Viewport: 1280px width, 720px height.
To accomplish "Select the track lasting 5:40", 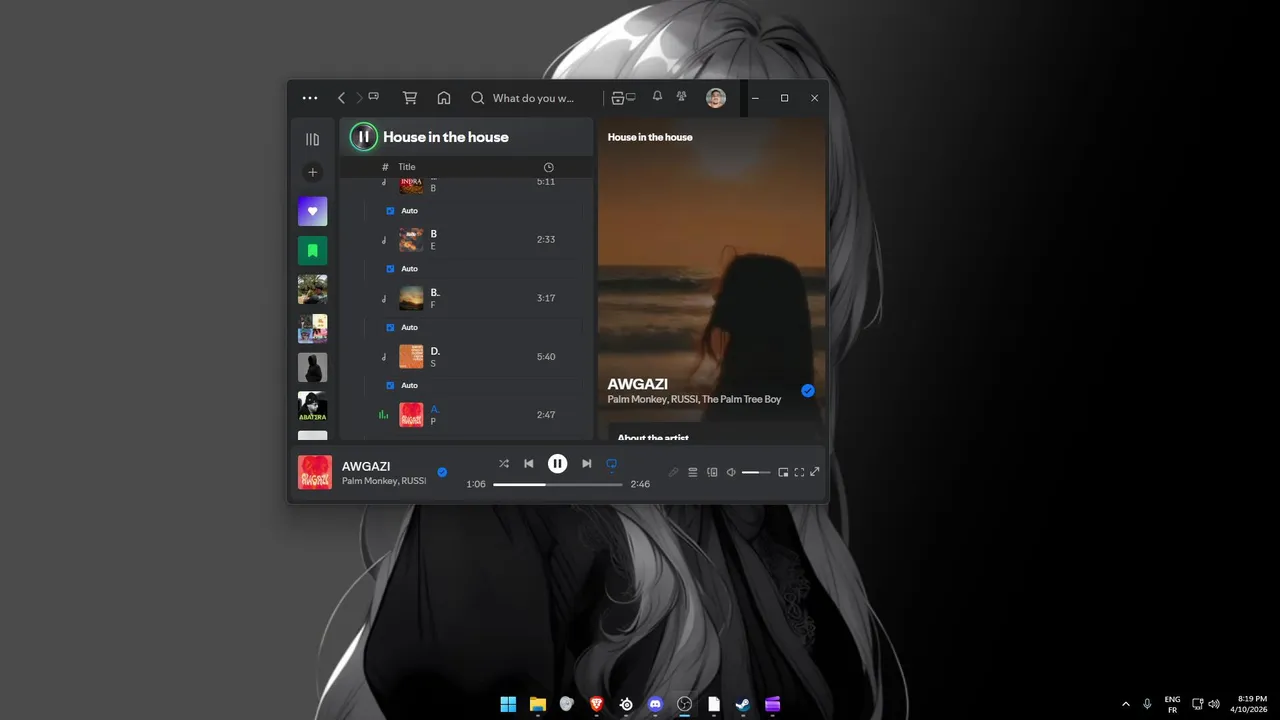I will point(466,357).
